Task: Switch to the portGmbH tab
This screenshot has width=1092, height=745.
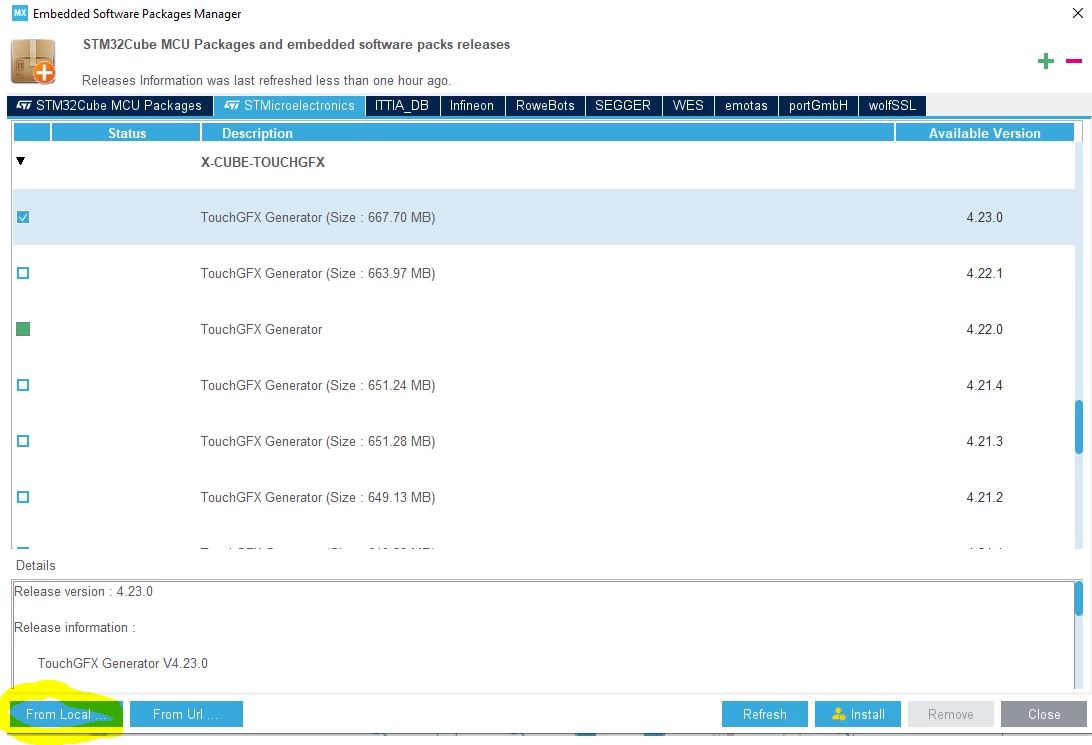Action: pyautogui.click(x=818, y=106)
